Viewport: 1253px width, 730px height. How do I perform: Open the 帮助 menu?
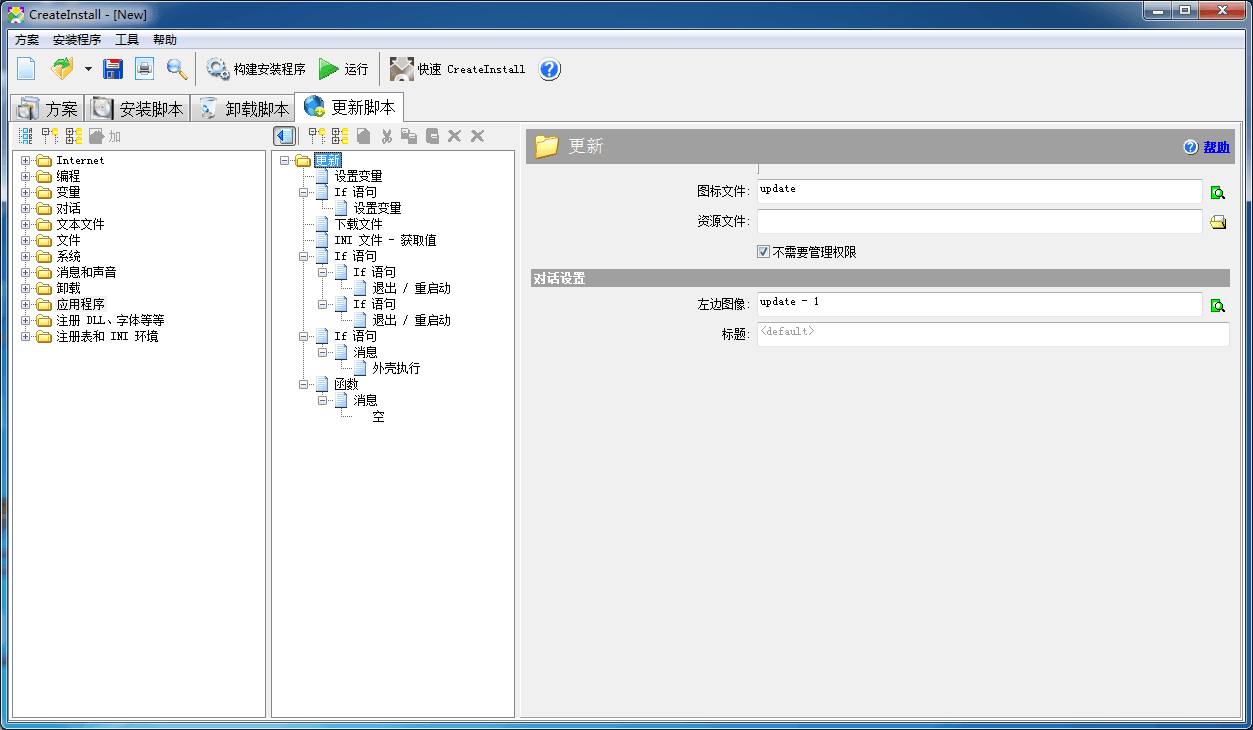165,40
